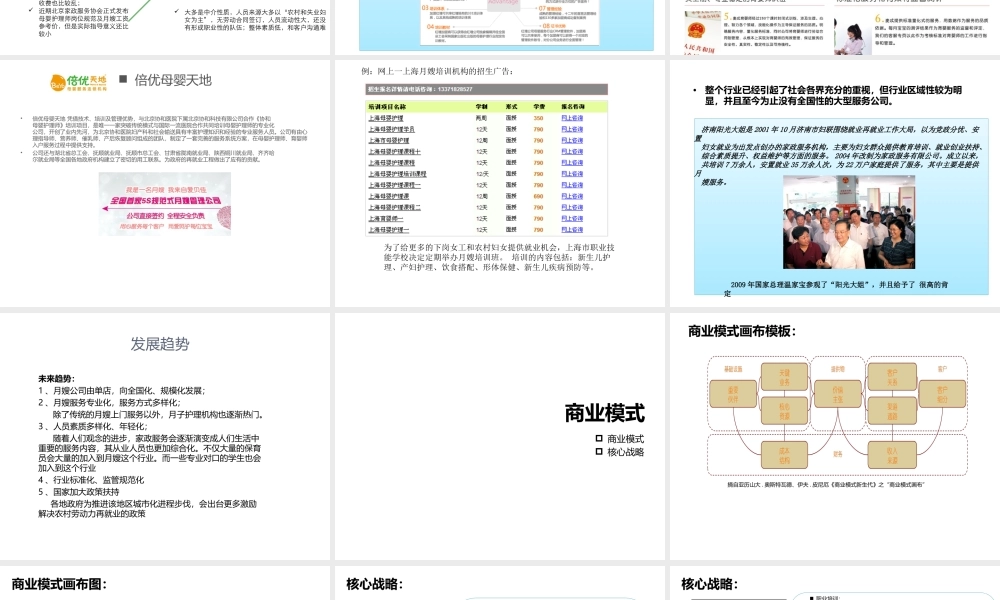The width and height of the screenshot is (1000, 600).
Task: Check the 商业模式 checkbox on the section slide
Action: pos(598,436)
